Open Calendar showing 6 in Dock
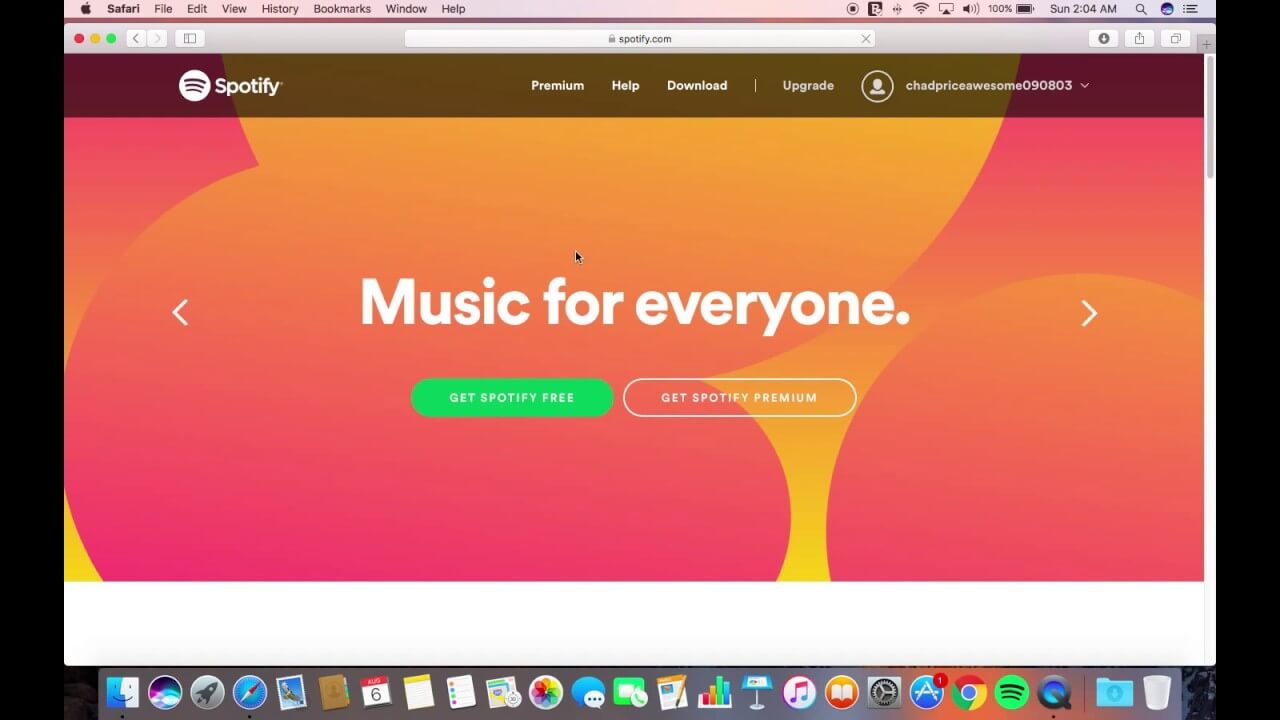 click(x=376, y=692)
